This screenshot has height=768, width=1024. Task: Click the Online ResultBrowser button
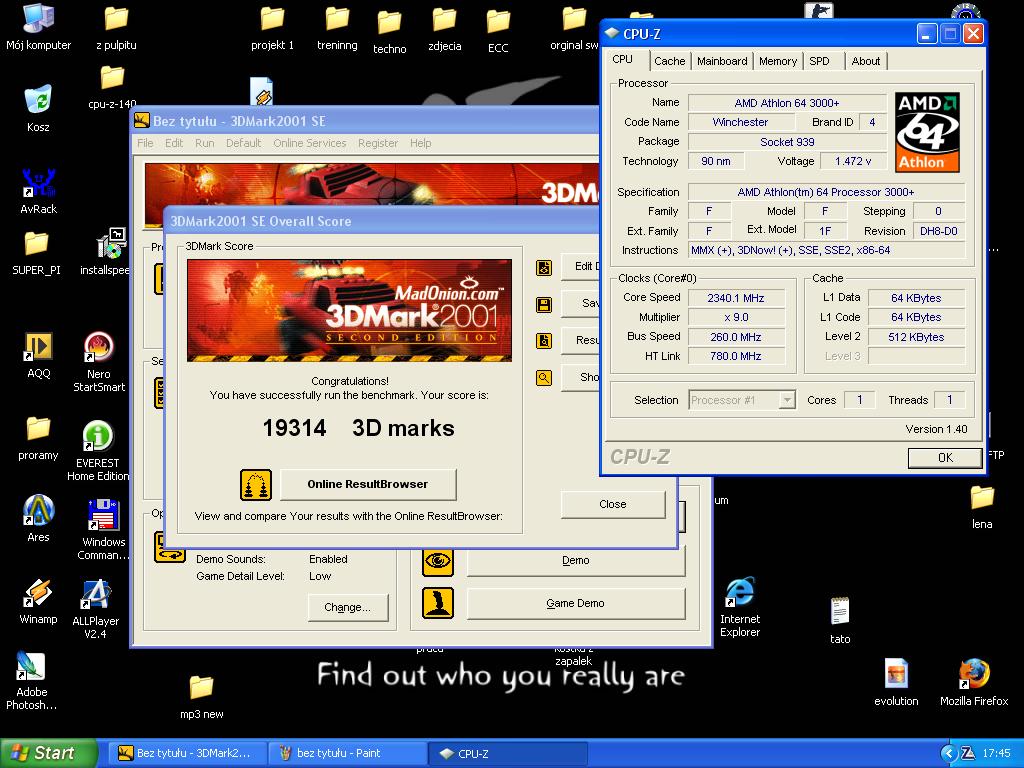[x=368, y=484]
